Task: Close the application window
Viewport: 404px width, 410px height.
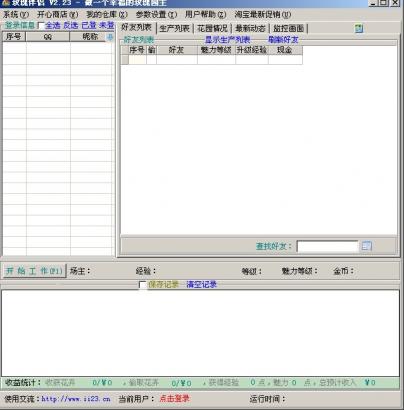Action: pos(395,3)
